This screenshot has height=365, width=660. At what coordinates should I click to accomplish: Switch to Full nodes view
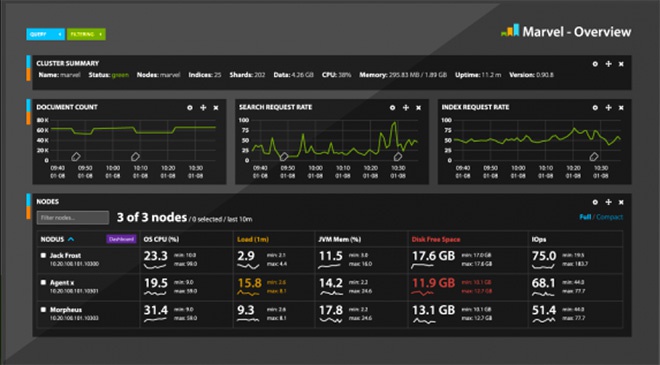[585, 217]
